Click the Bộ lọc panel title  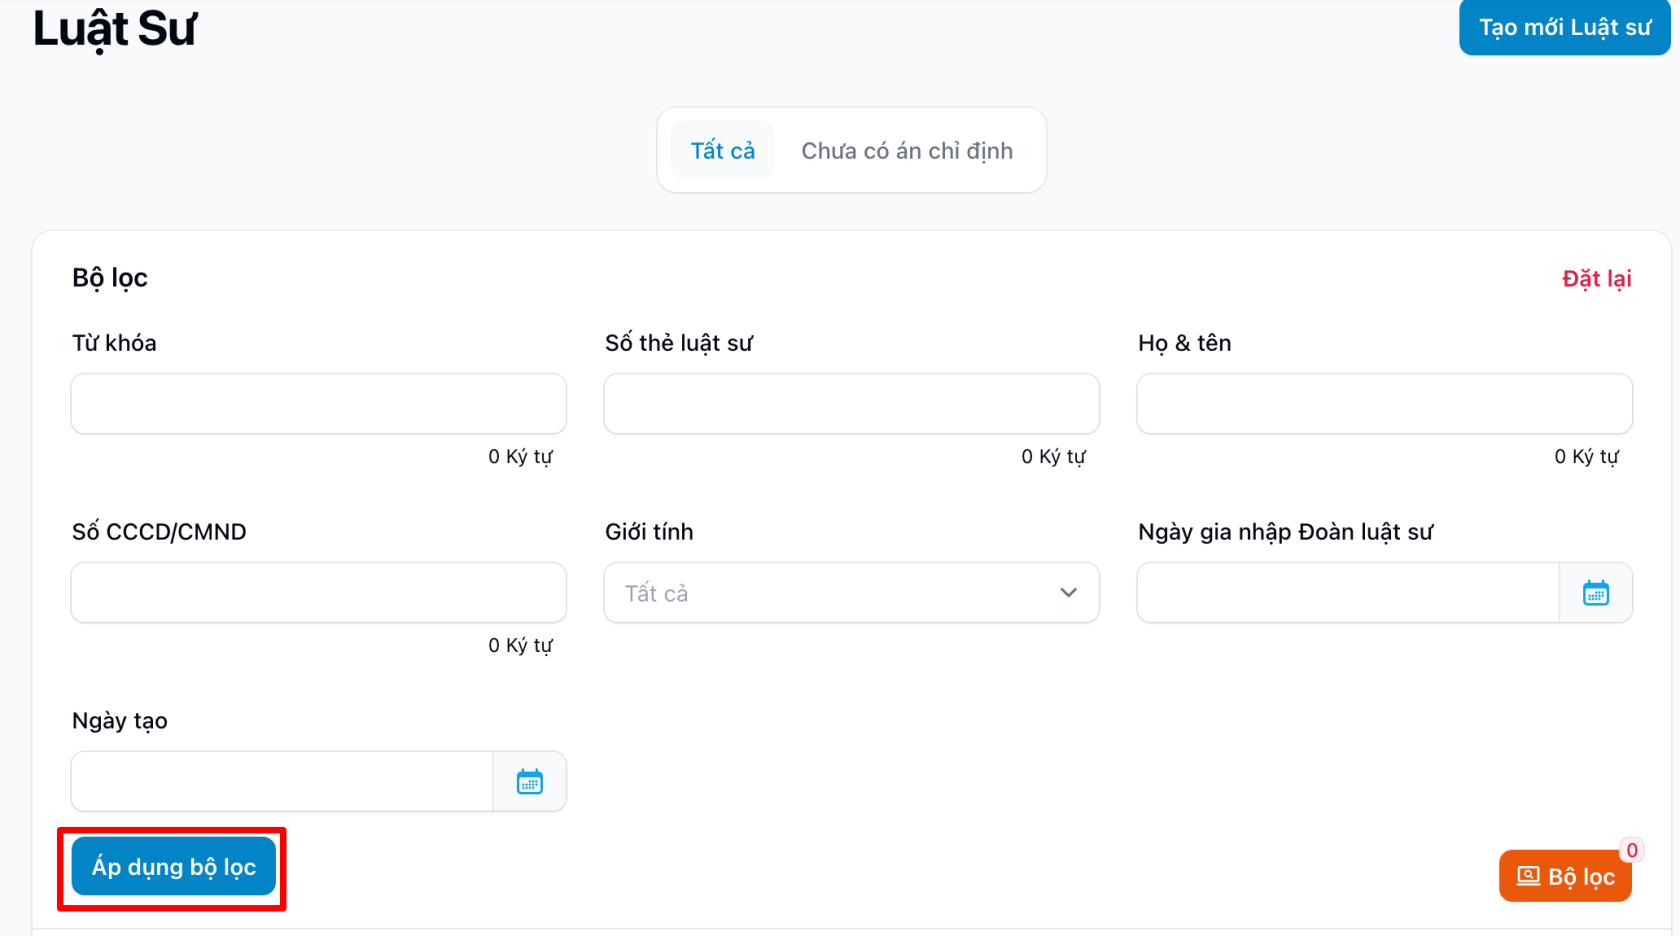point(110,278)
